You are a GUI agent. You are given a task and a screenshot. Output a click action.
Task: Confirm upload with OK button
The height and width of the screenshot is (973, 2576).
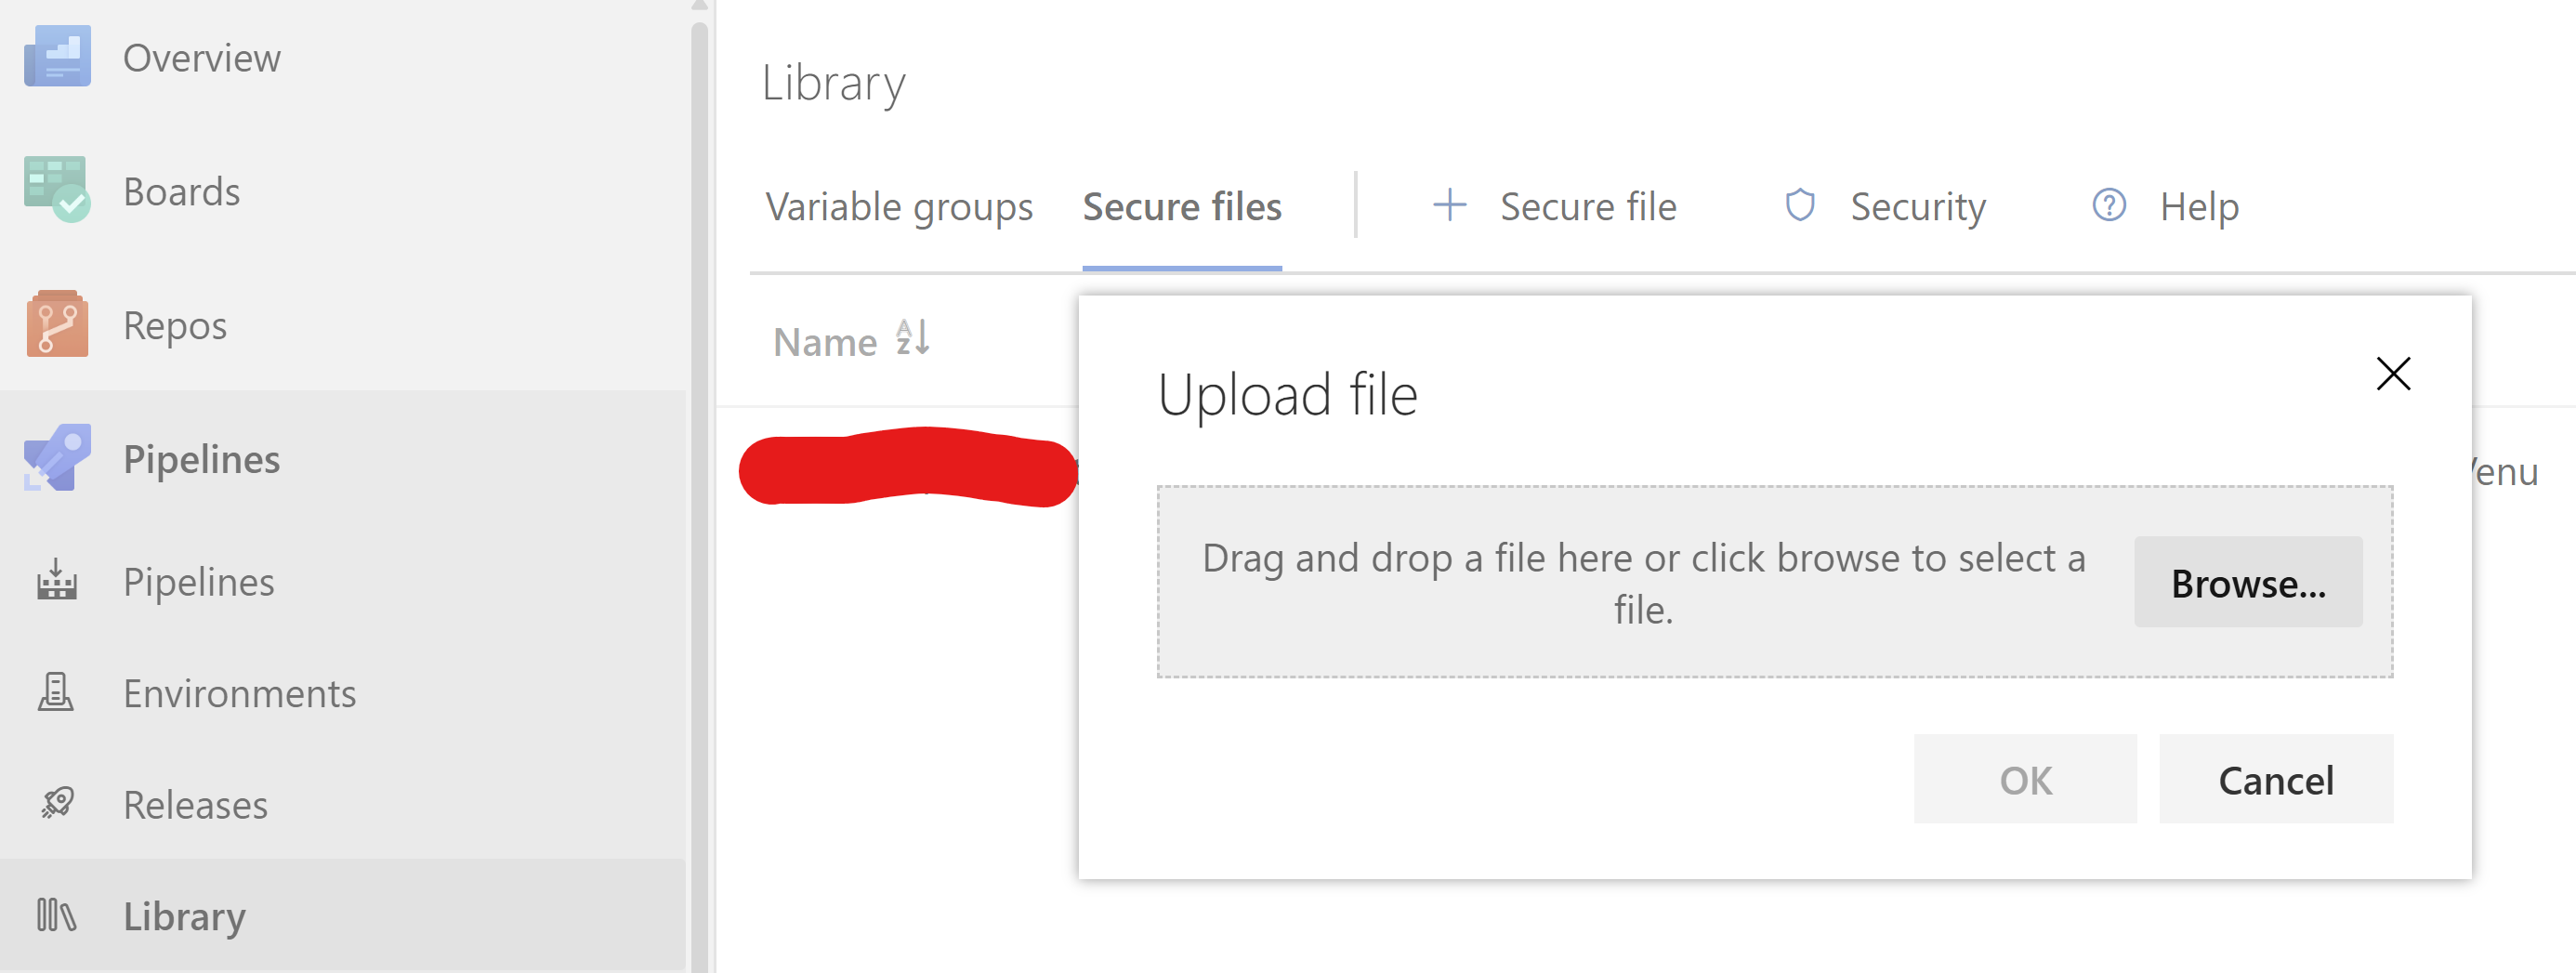(x=2024, y=780)
